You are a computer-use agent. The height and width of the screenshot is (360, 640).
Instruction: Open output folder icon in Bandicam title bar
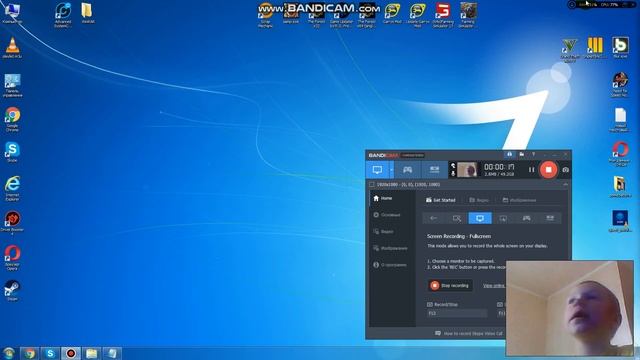pos(522,154)
